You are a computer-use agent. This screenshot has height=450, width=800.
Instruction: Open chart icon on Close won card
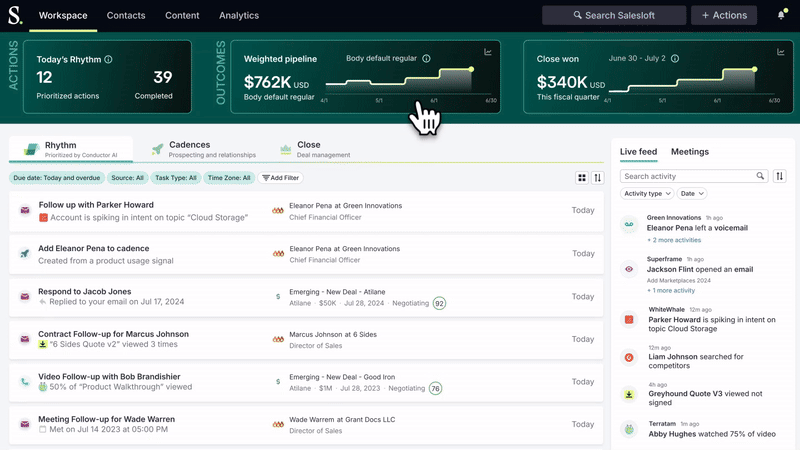pos(781,52)
